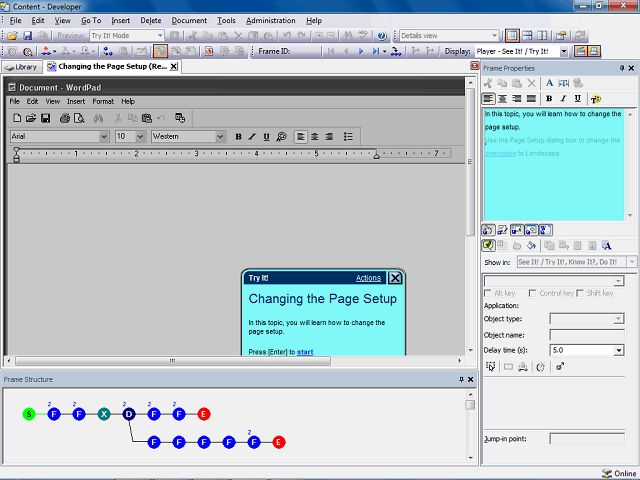The height and width of the screenshot is (480, 640).
Task: Click the blue Save disk icon
Action: pos(27,36)
